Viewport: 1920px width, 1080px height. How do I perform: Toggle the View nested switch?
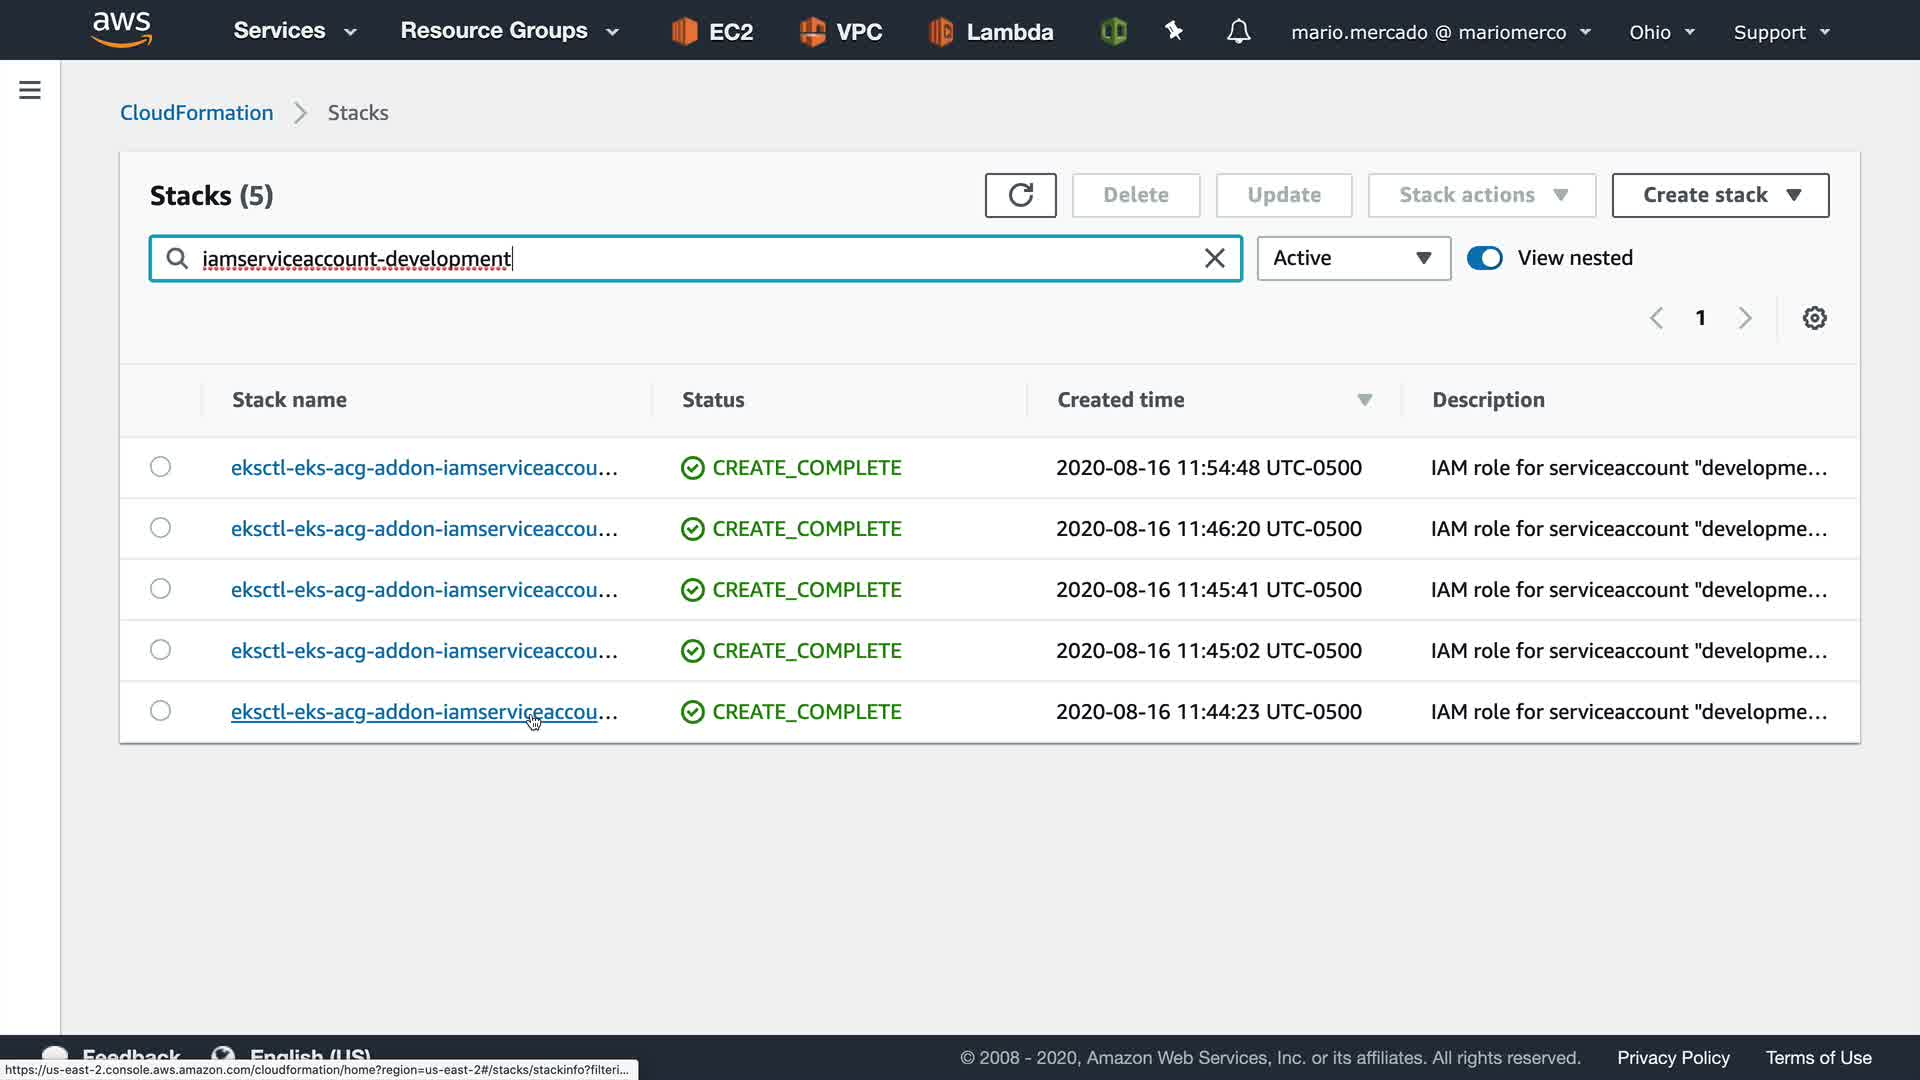(1484, 258)
